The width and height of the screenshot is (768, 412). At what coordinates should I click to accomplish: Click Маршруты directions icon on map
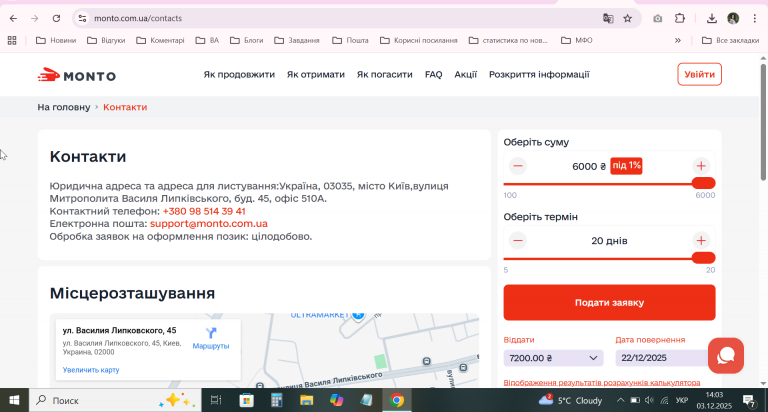coord(211,338)
